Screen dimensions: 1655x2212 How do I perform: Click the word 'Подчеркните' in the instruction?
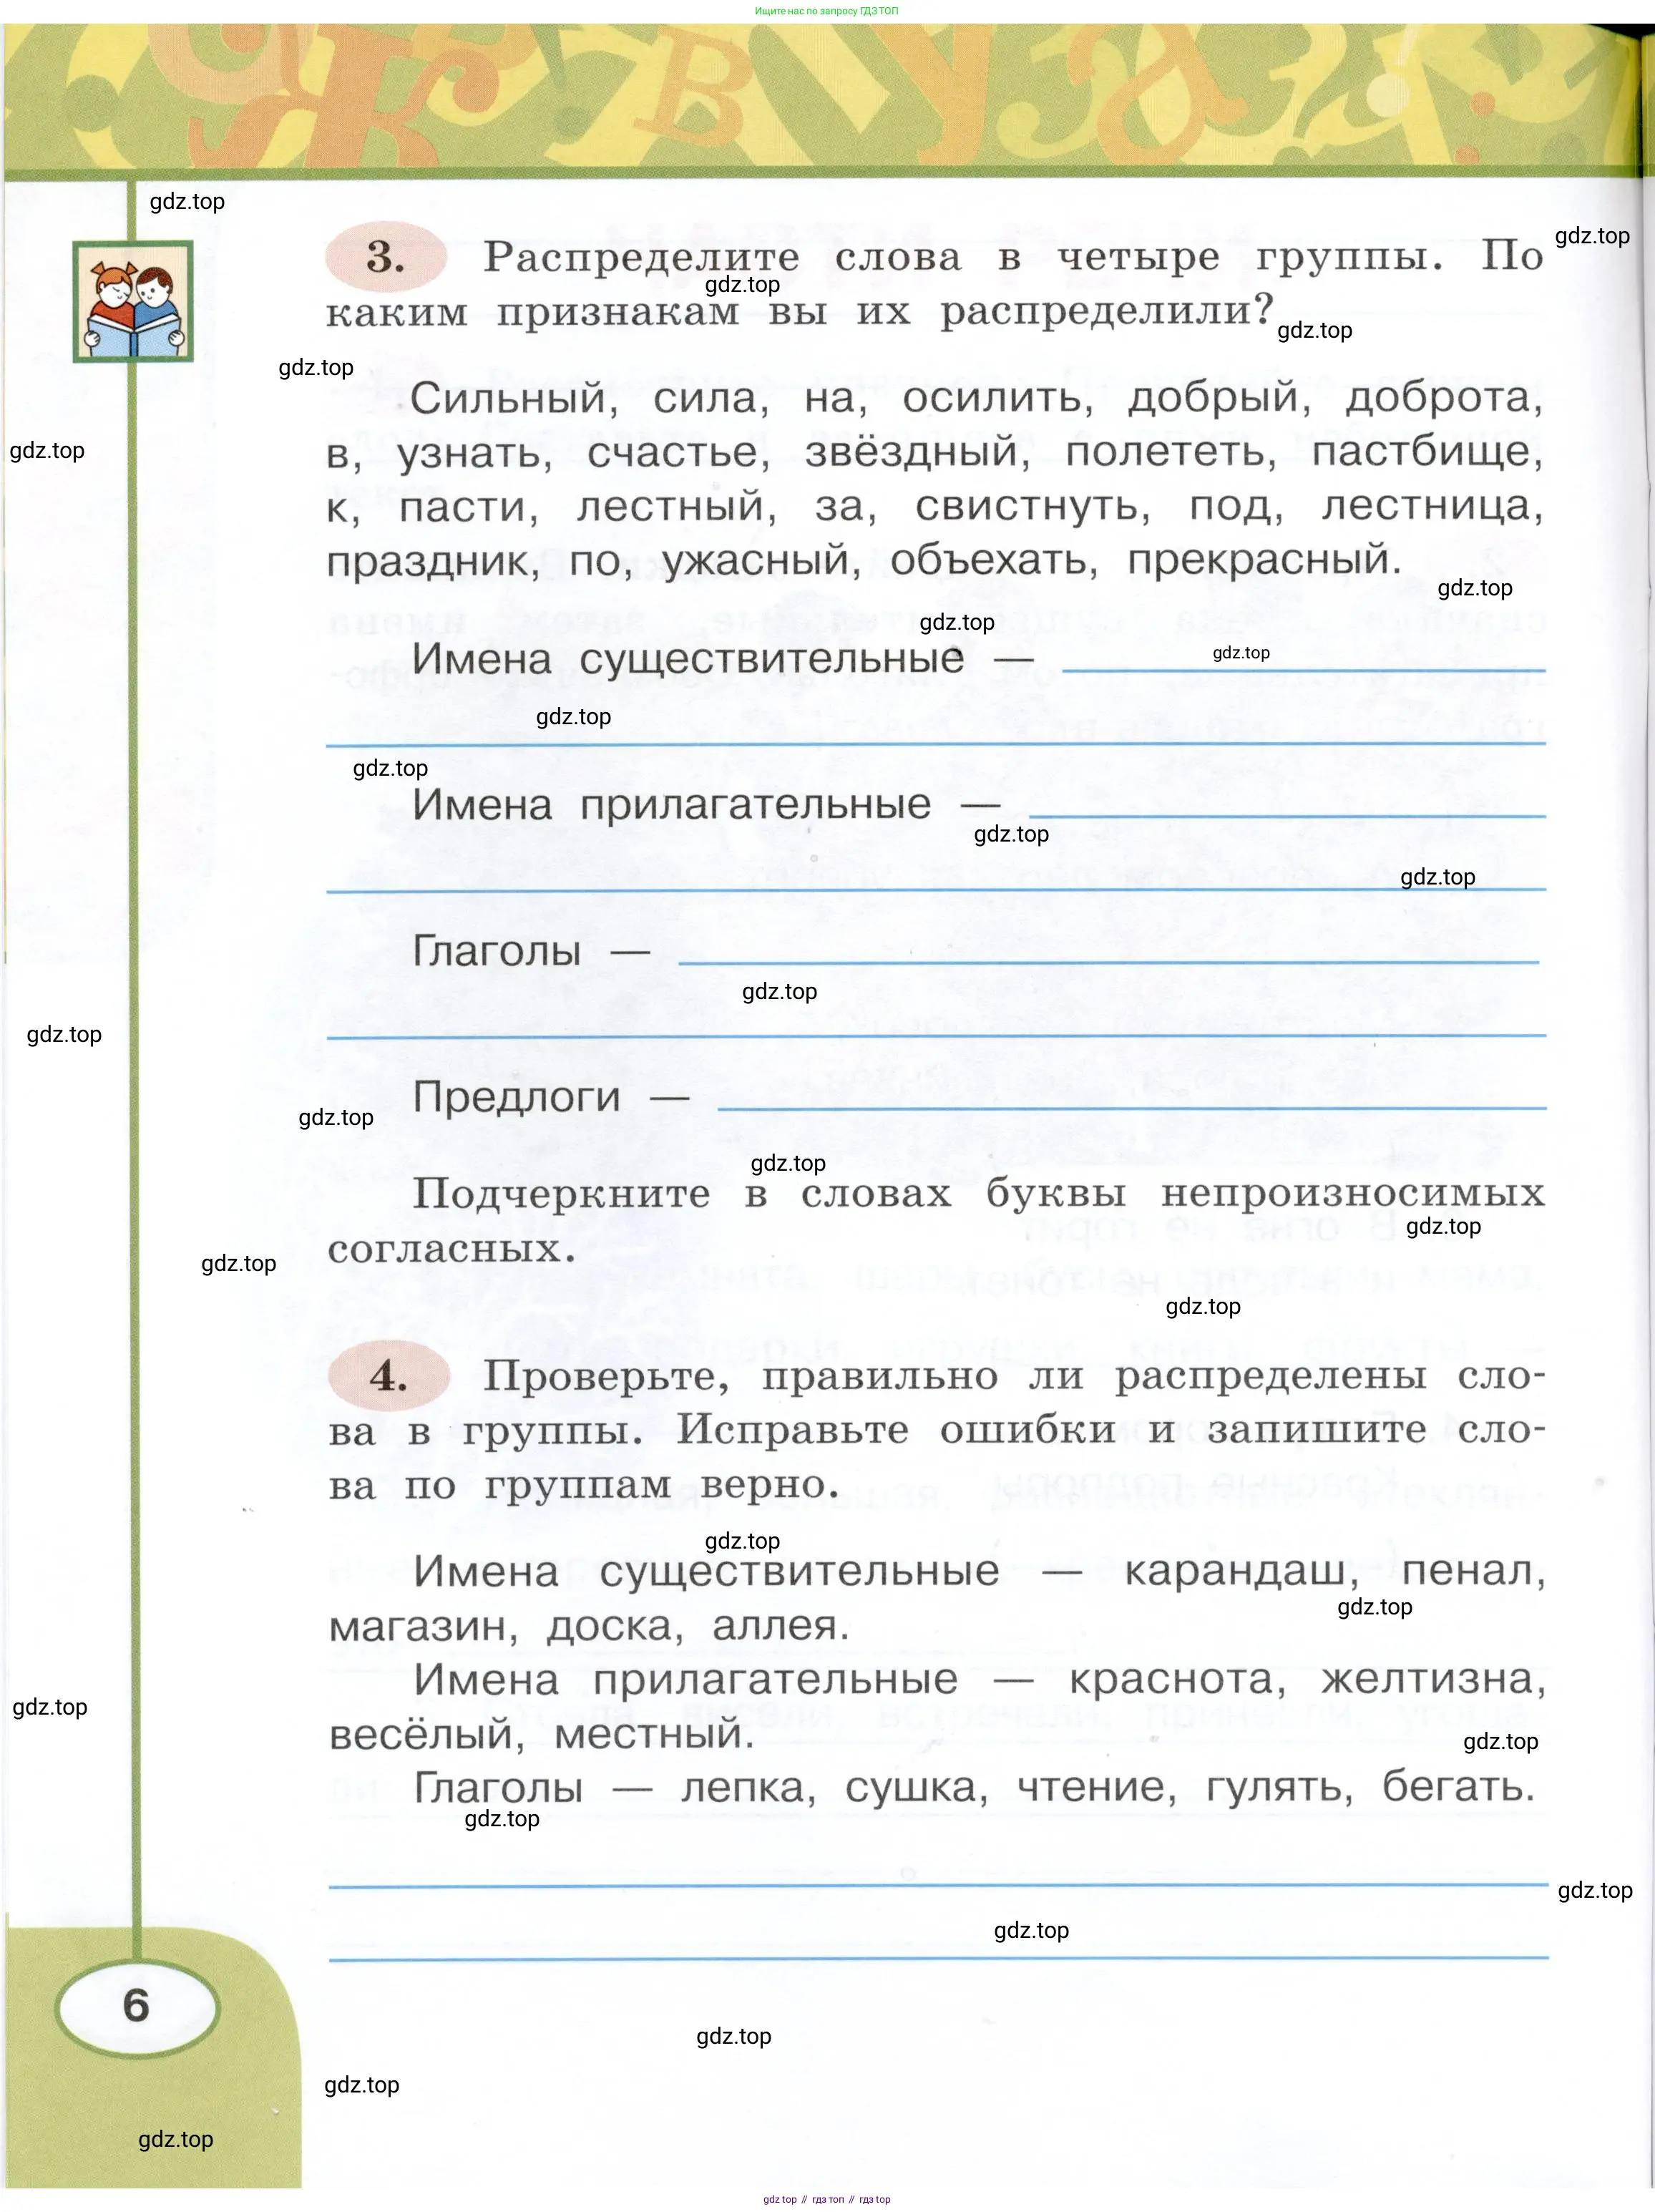[561, 1195]
